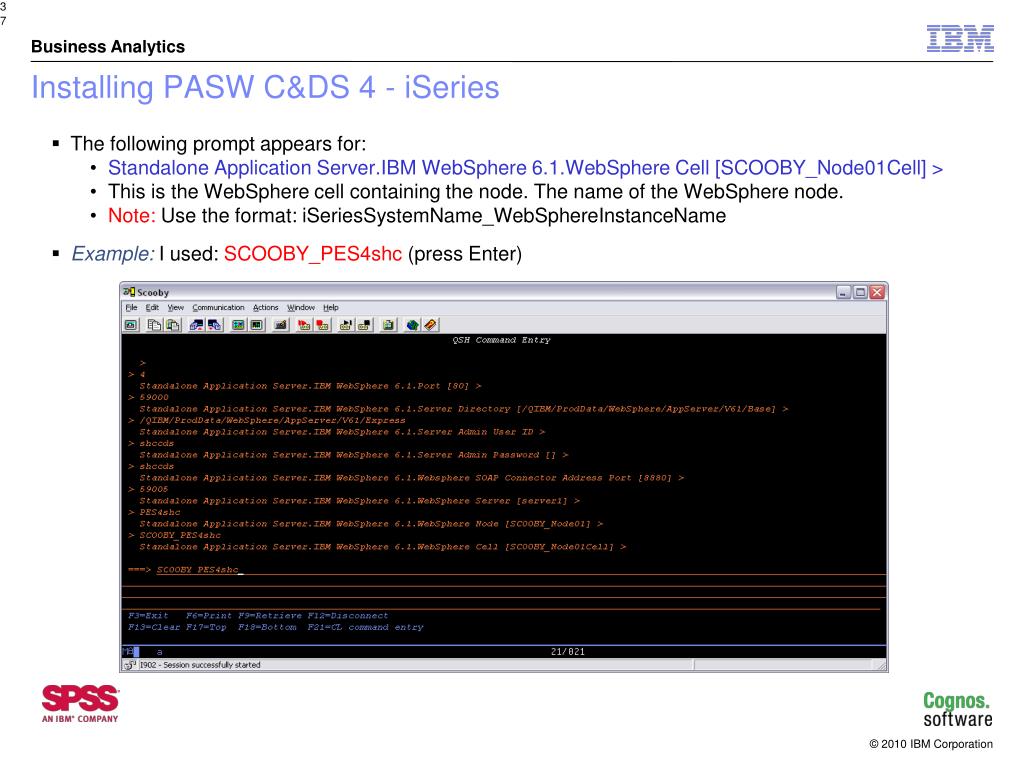Open the Display setup toolbar icon
This screenshot has width=1024, height=768.
[238, 325]
